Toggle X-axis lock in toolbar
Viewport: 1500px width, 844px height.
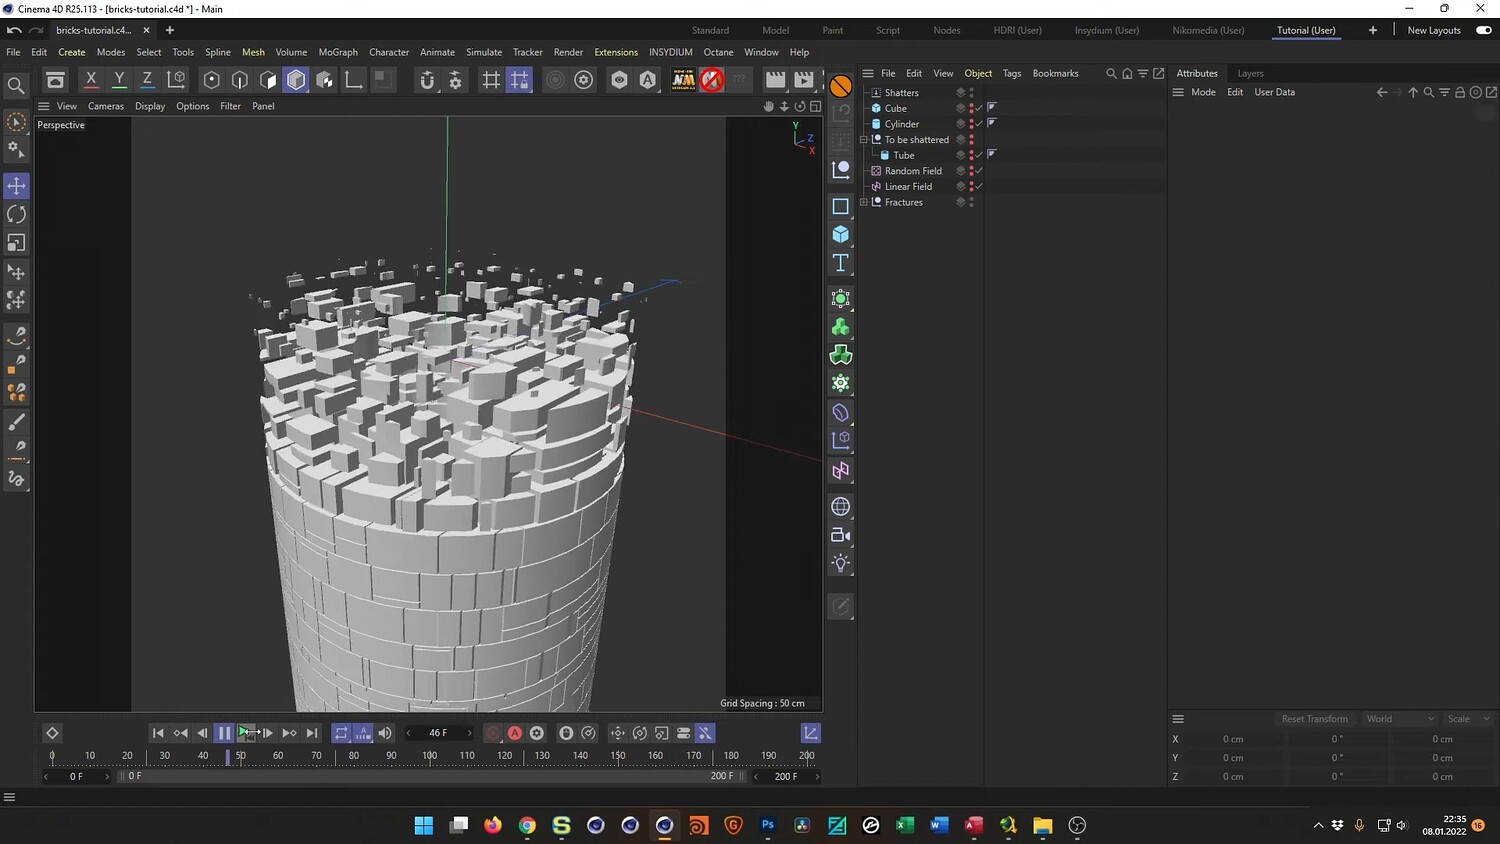pyautogui.click(x=91, y=80)
